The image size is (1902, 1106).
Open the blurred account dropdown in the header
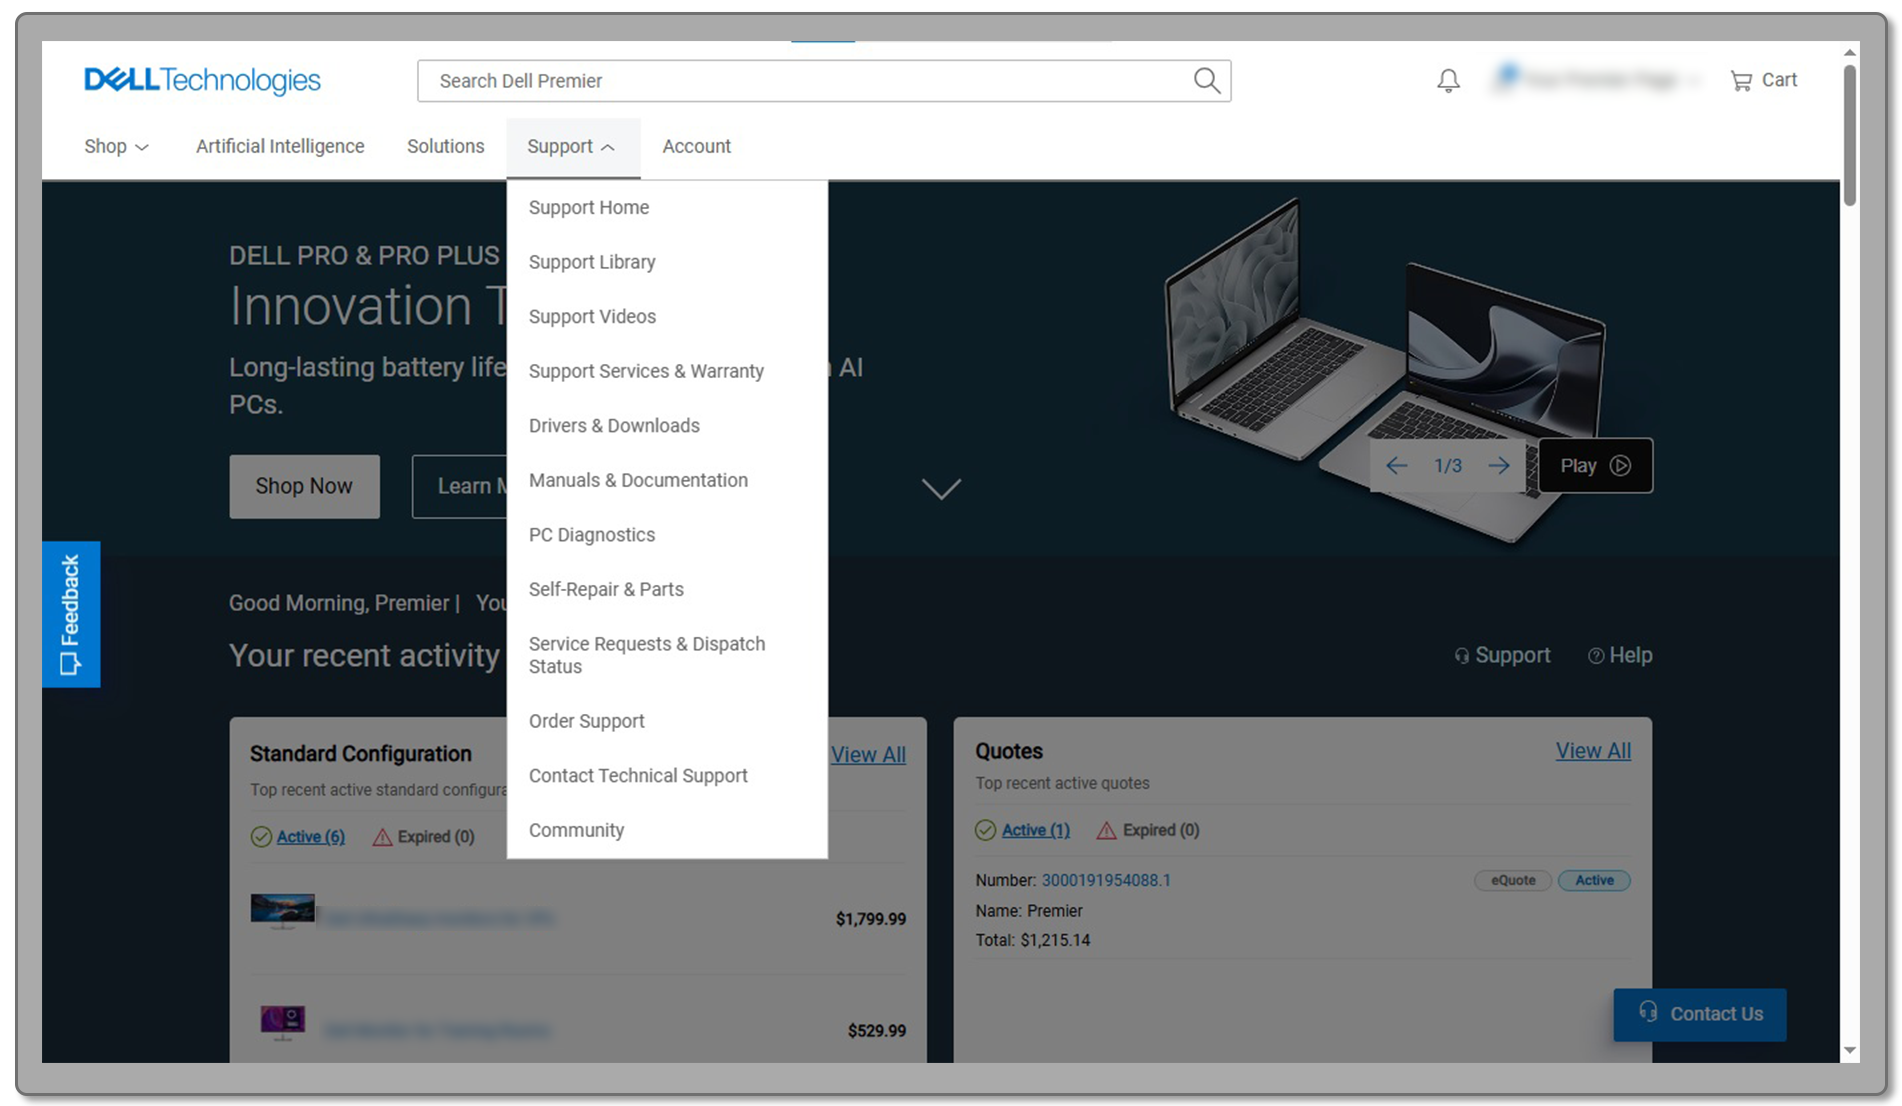pyautogui.click(x=1596, y=80)
